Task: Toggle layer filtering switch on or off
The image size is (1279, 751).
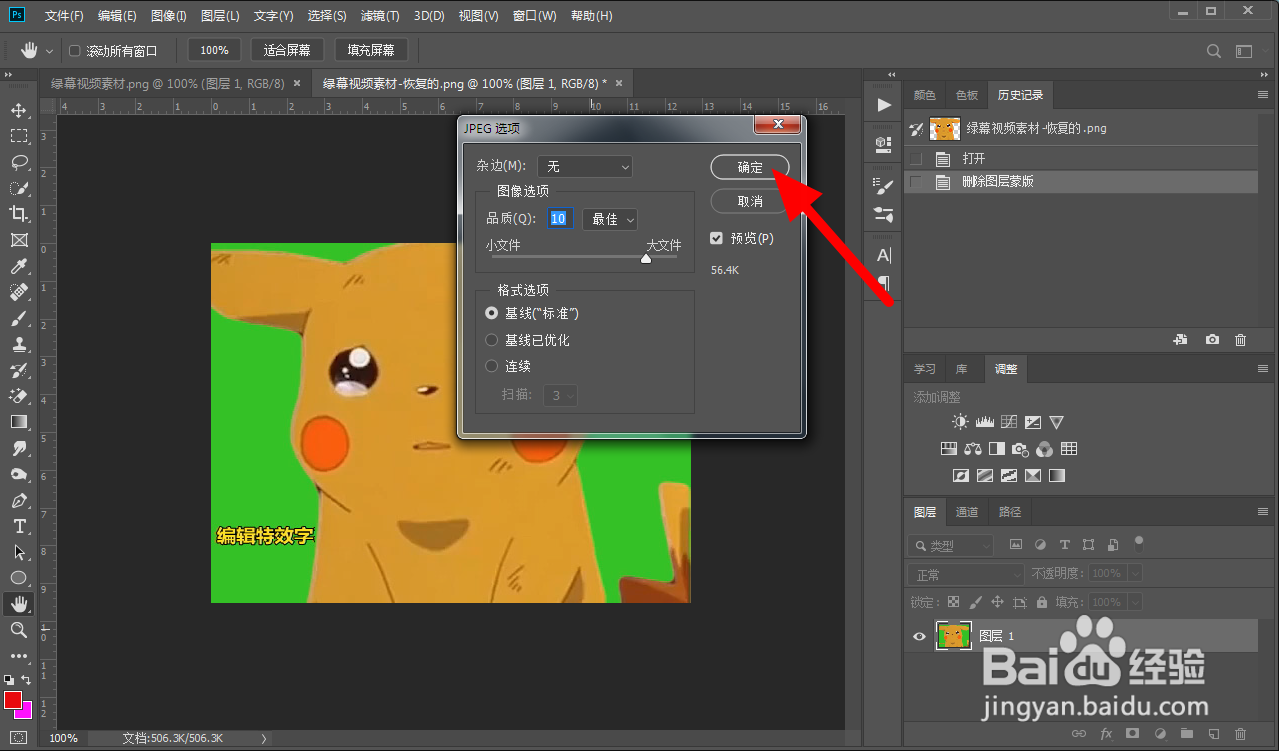Action: tap(1138, 543)
